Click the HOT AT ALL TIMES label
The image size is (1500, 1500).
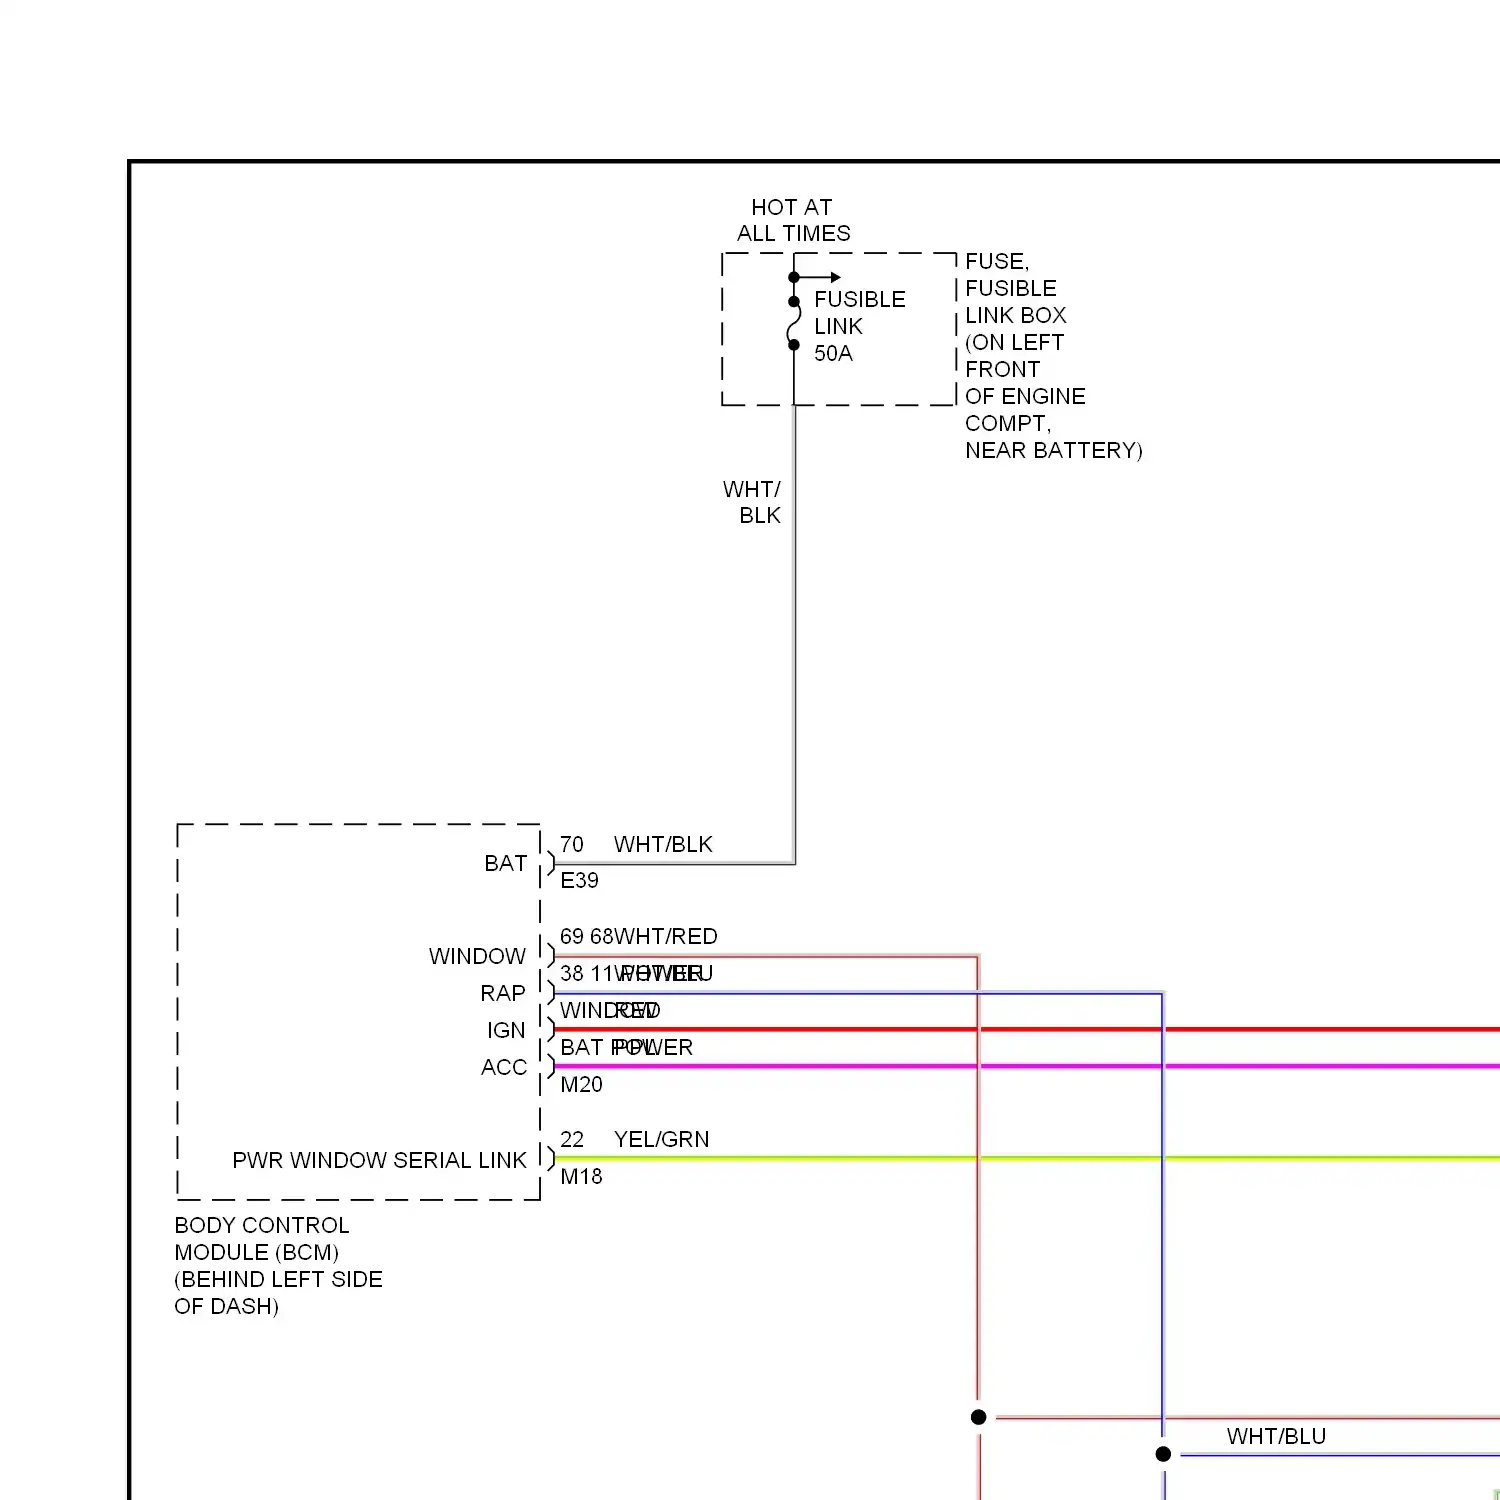pos(793,220)
